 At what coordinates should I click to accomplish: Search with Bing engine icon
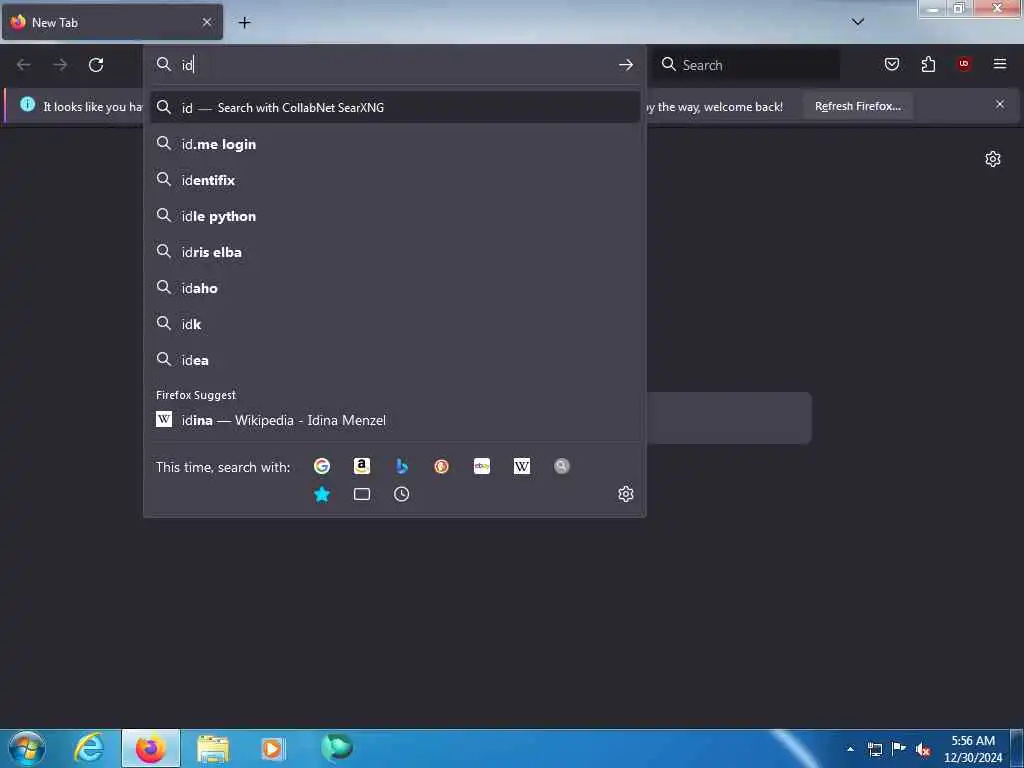click(x=402, y=466)
